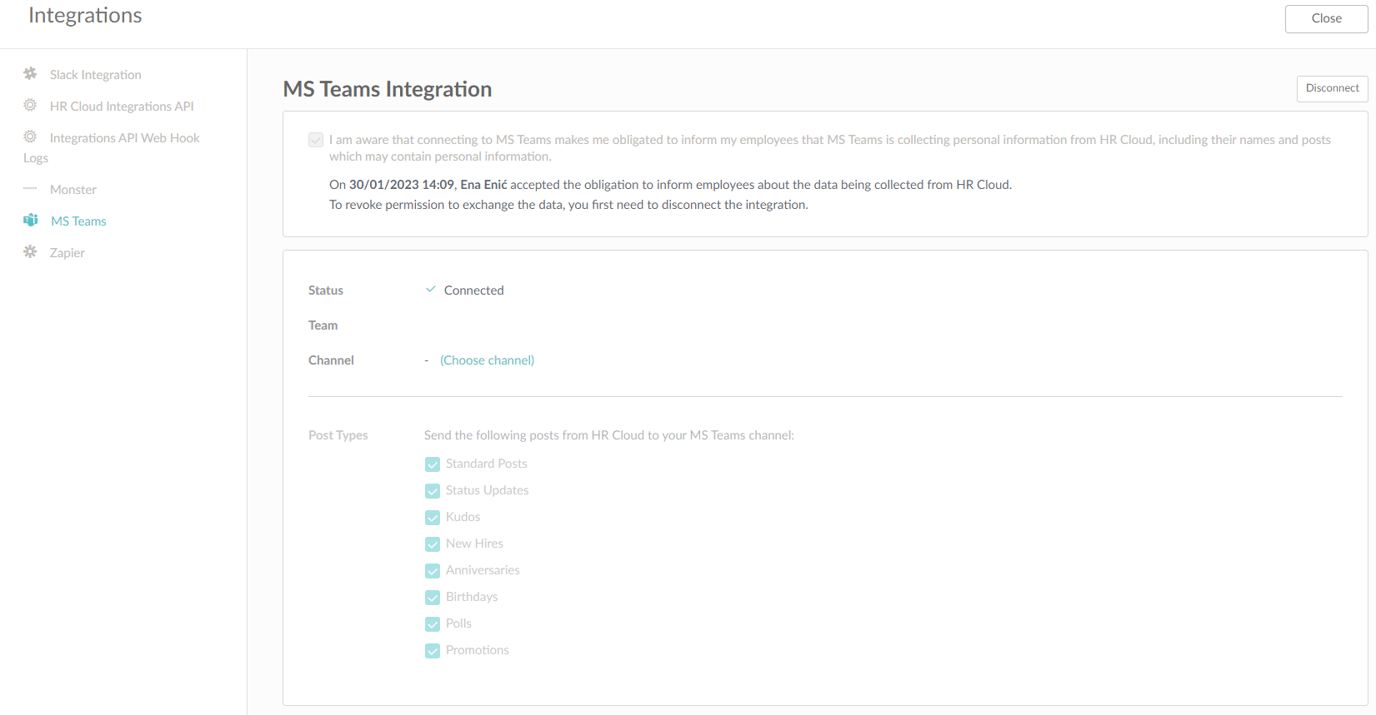Screen dimensions: 1376x715
Task: Uncheck the Standard Posts checkbox
Action: [x=432, y=464]
